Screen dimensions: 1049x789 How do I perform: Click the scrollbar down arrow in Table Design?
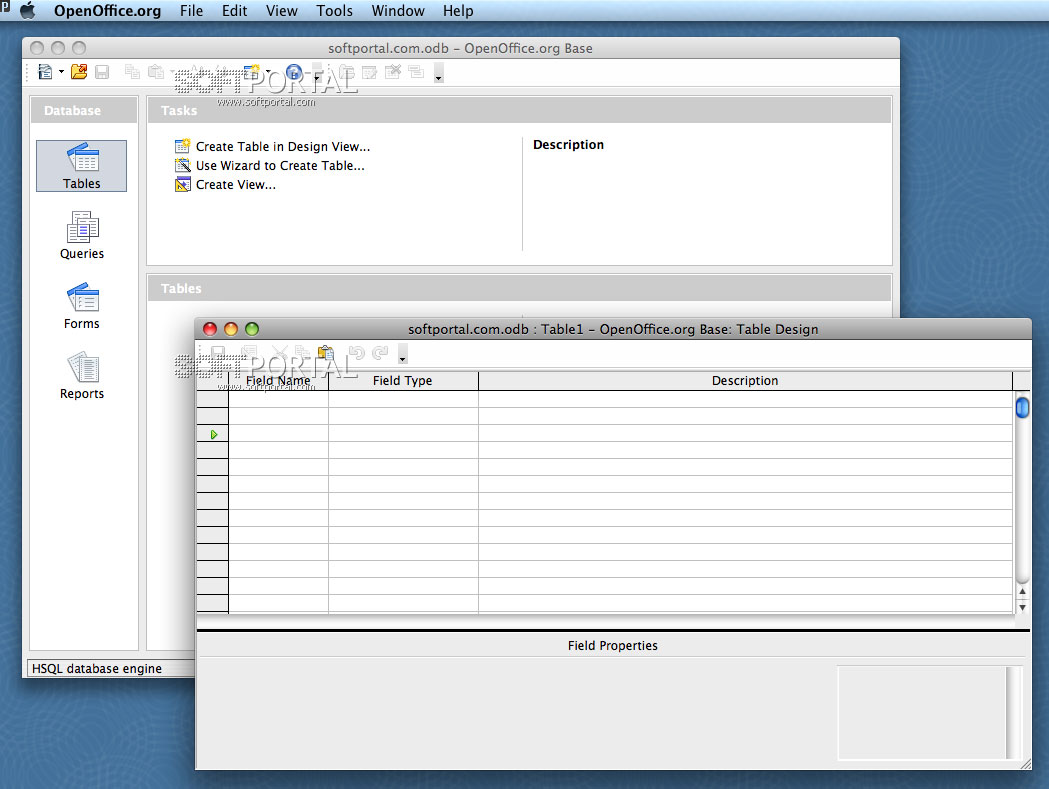coord(1022,608)
